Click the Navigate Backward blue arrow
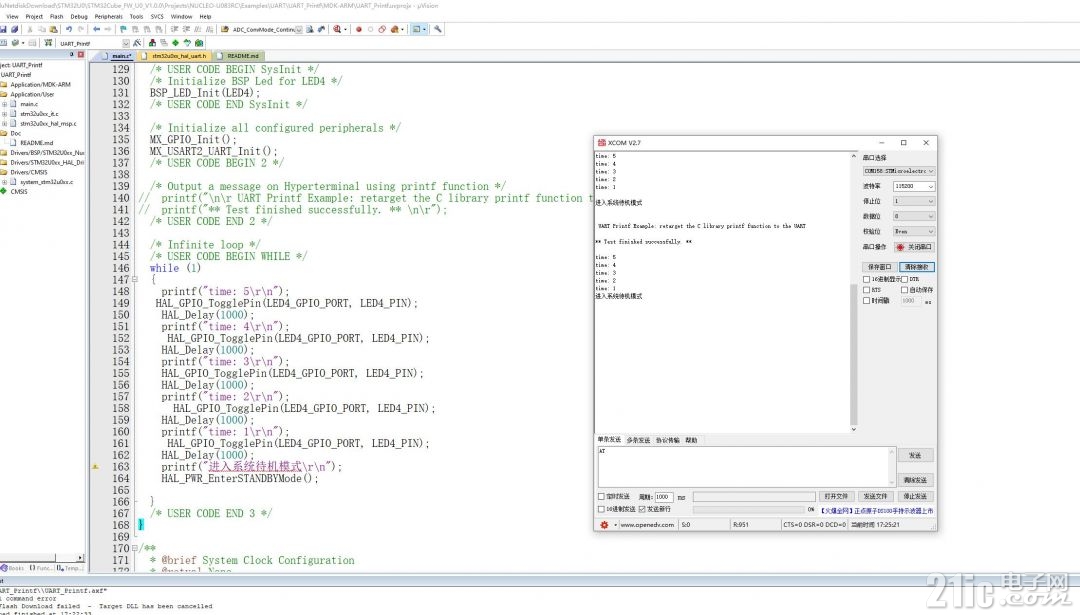Image resolution: width=1080 pixels, height=615 pixels. tap(96, 29)
